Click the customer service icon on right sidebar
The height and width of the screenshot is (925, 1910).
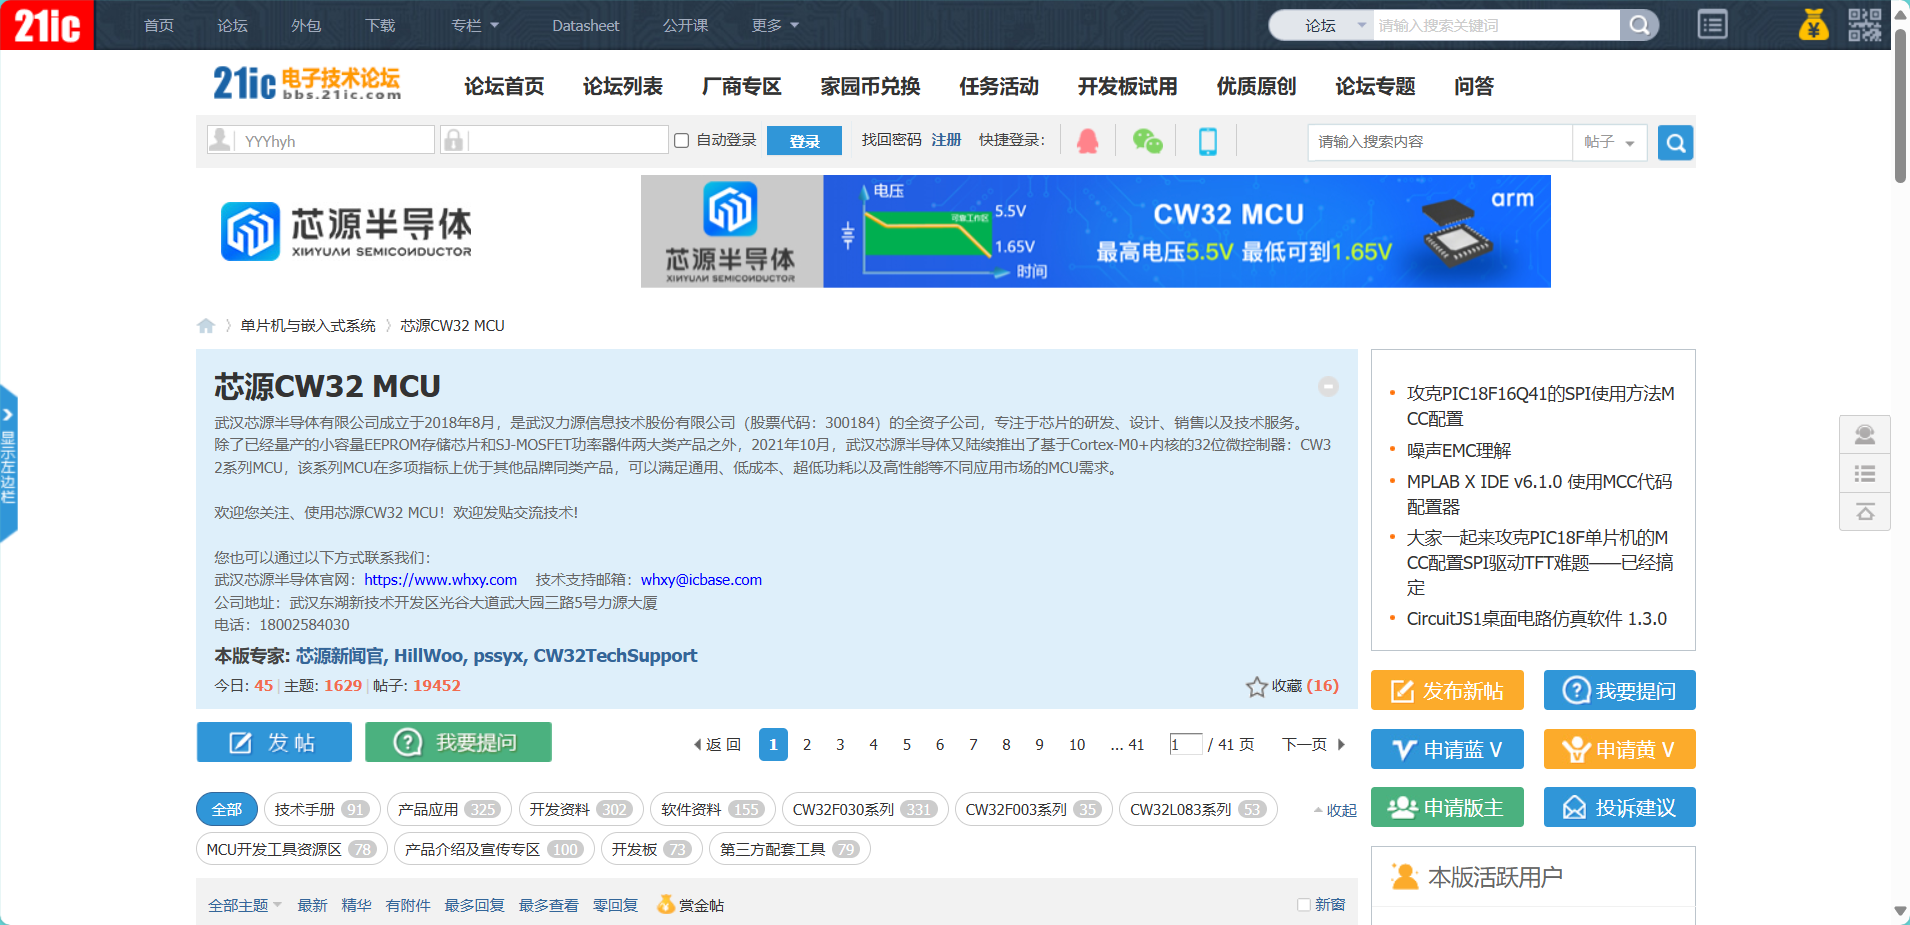coord(1865,435)
